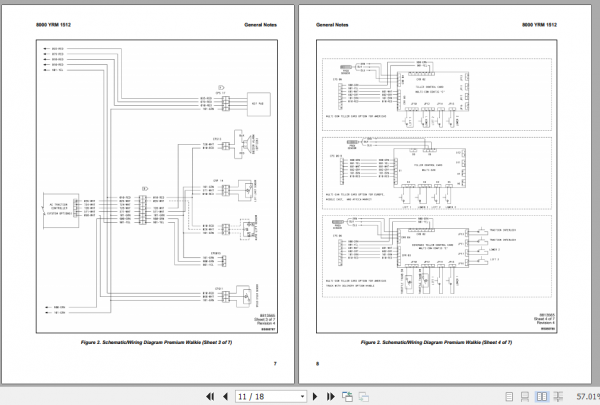Go to the previous page
600x405 pixels.
tap(225, 397)
